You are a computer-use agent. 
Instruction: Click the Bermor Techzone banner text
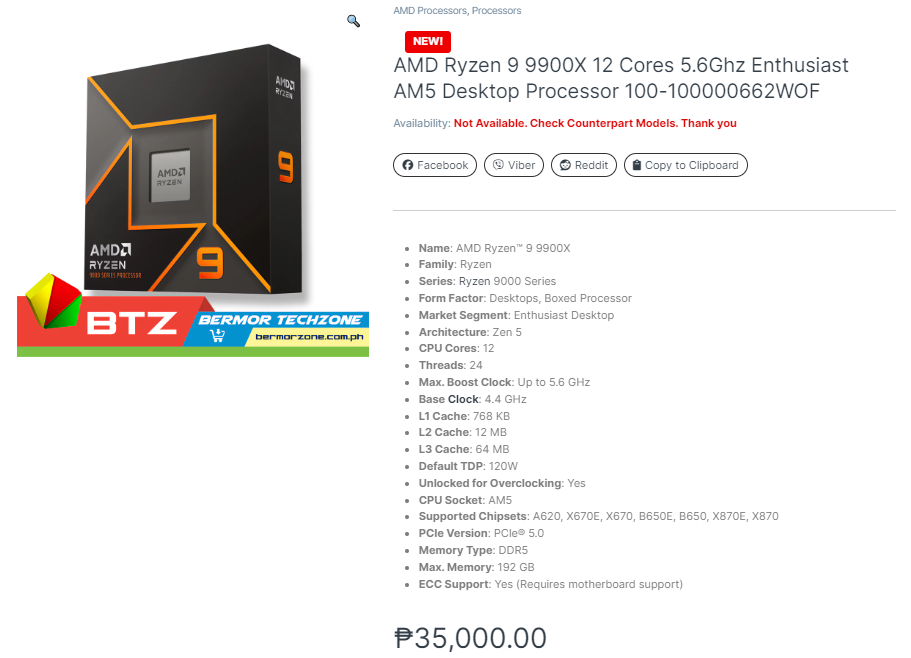[280, 319]
